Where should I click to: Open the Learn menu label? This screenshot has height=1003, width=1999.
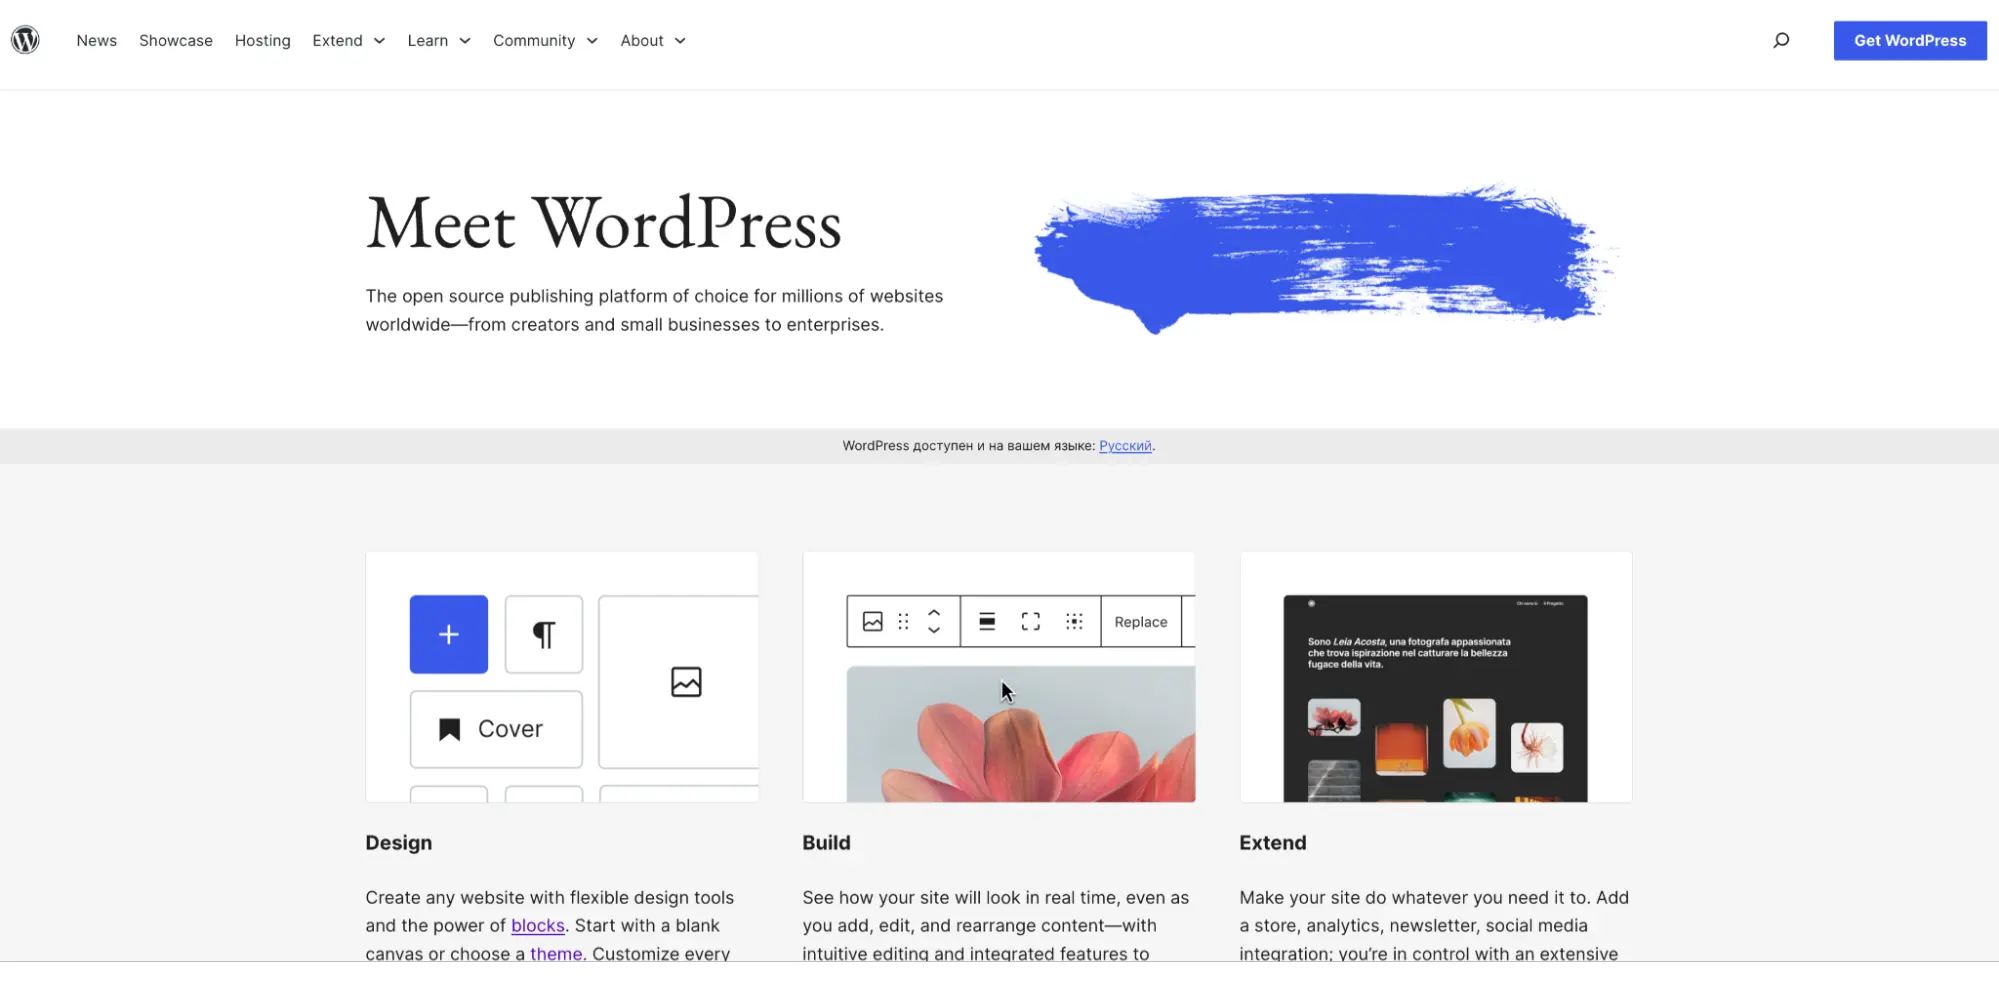coord(428,40)
